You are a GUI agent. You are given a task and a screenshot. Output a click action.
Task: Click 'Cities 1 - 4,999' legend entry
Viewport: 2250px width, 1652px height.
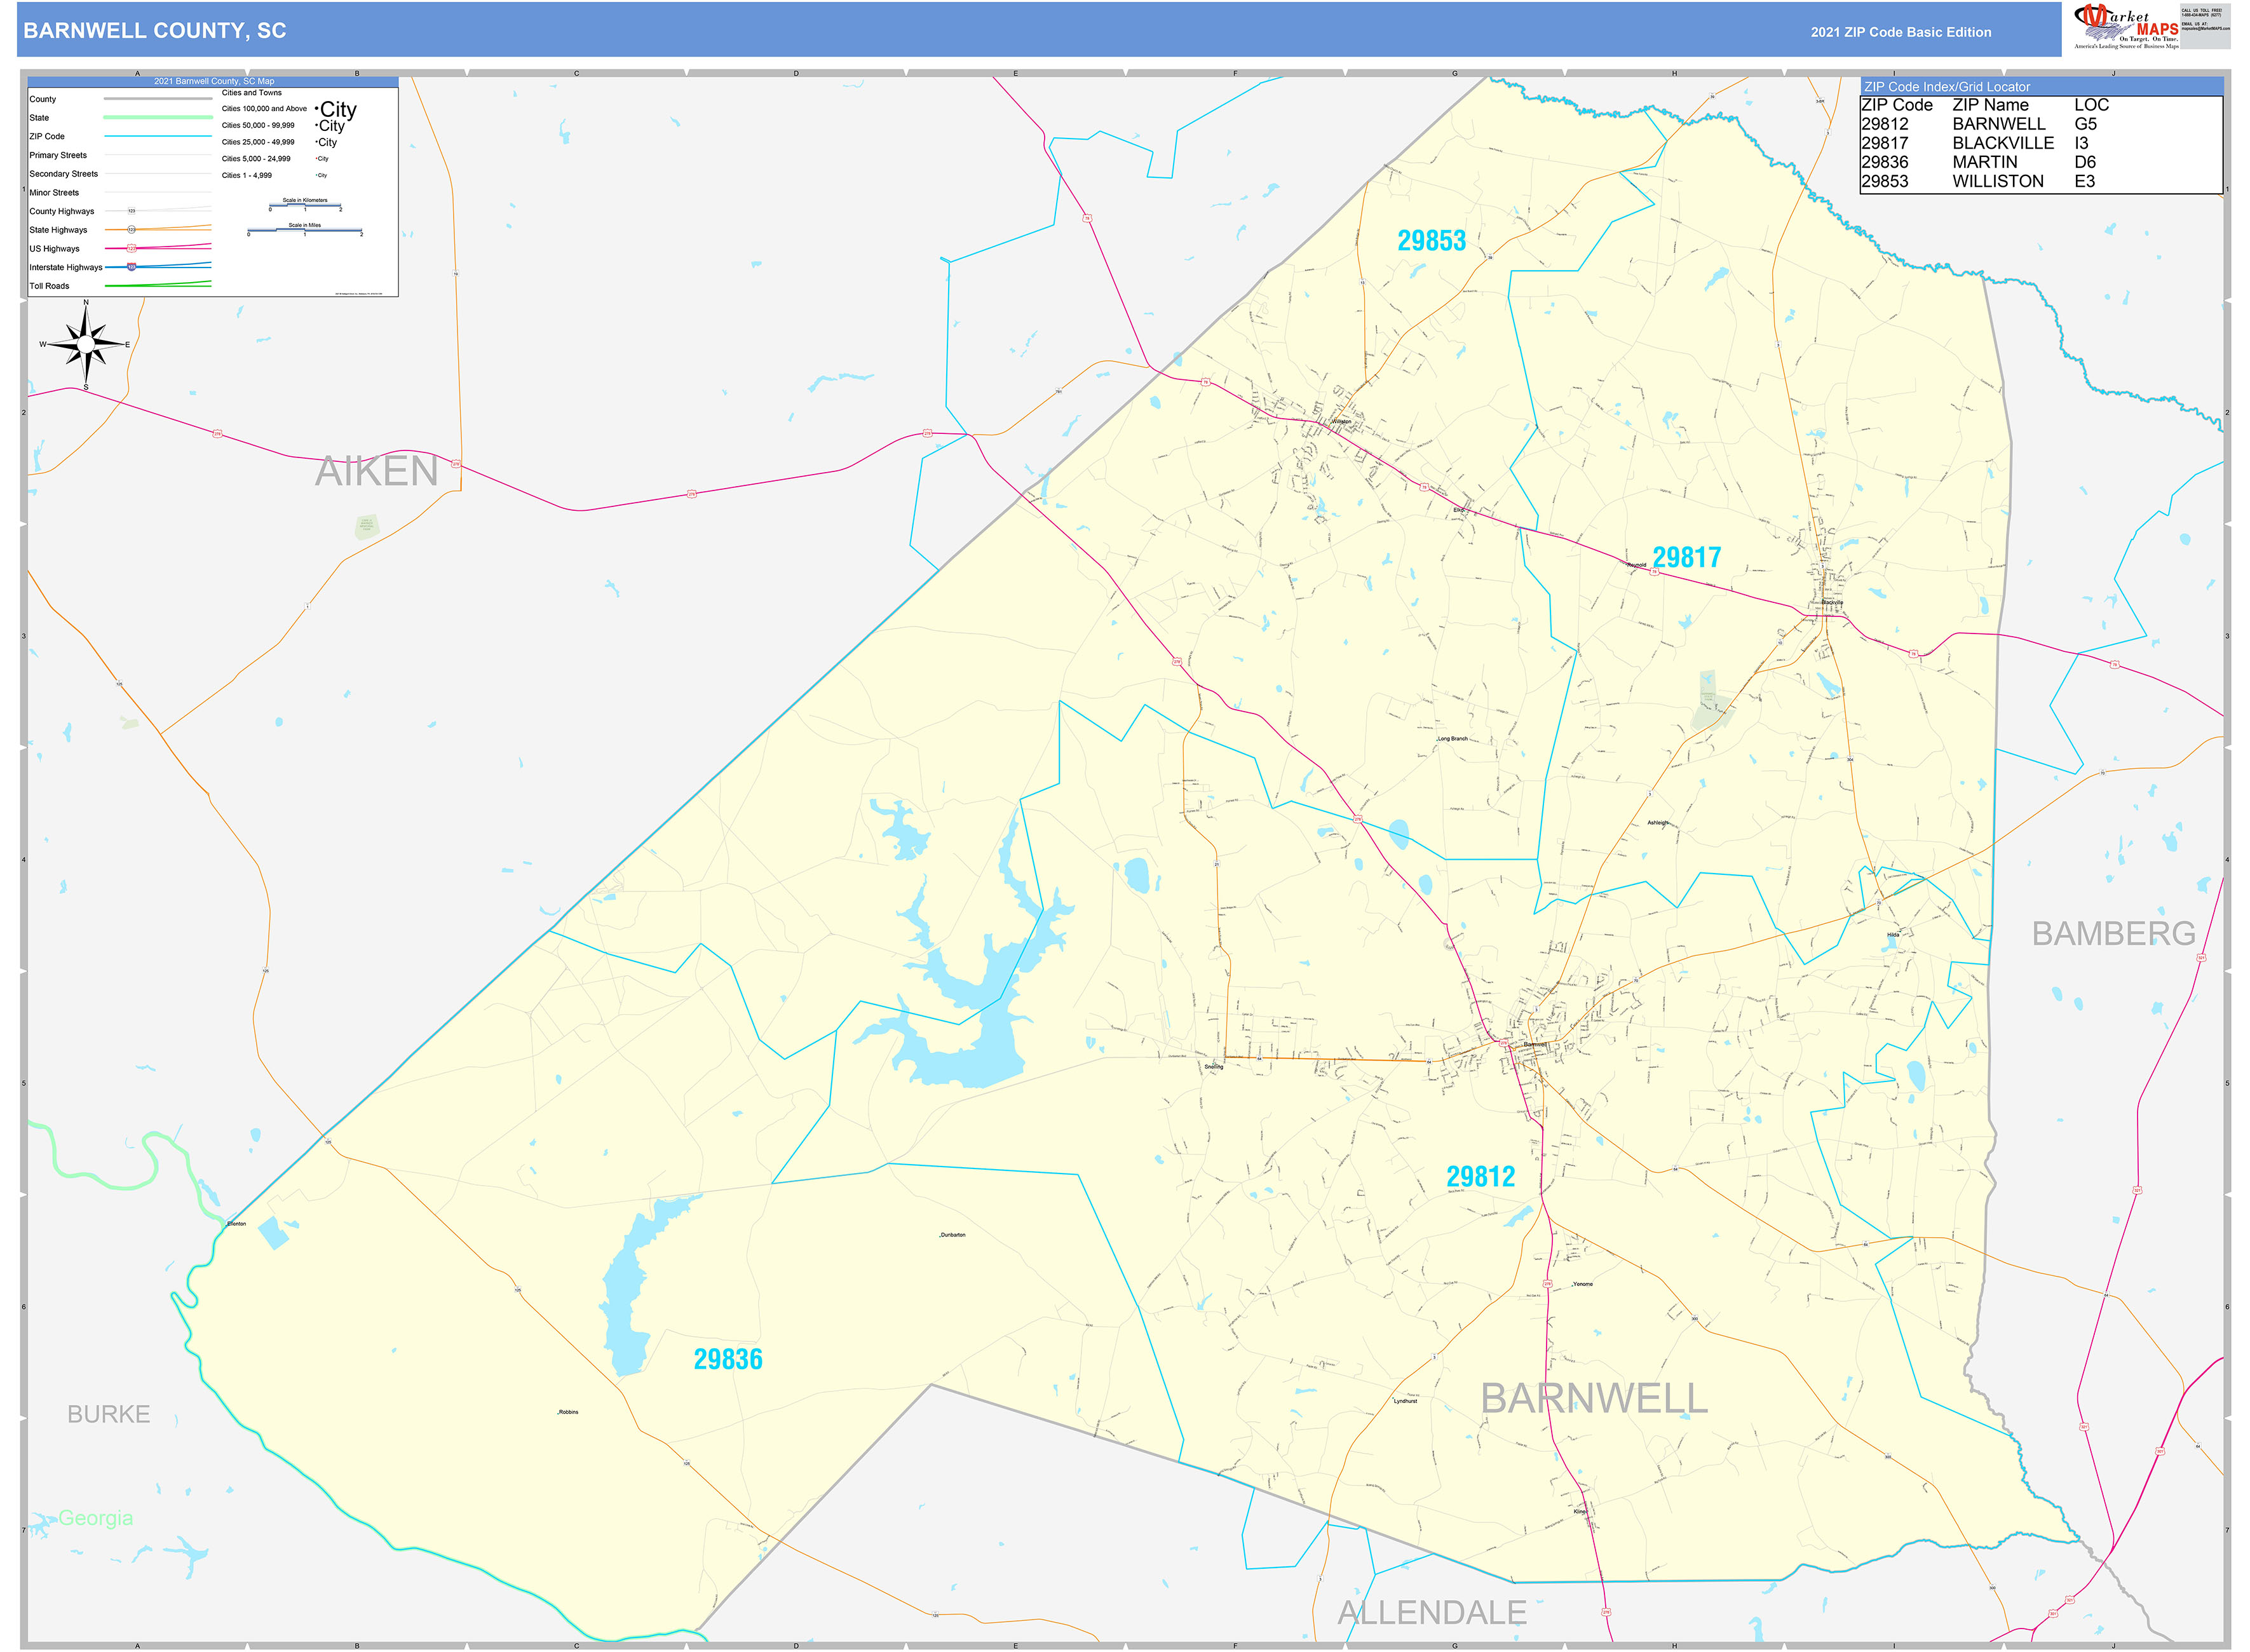click(x=246, y=176)
